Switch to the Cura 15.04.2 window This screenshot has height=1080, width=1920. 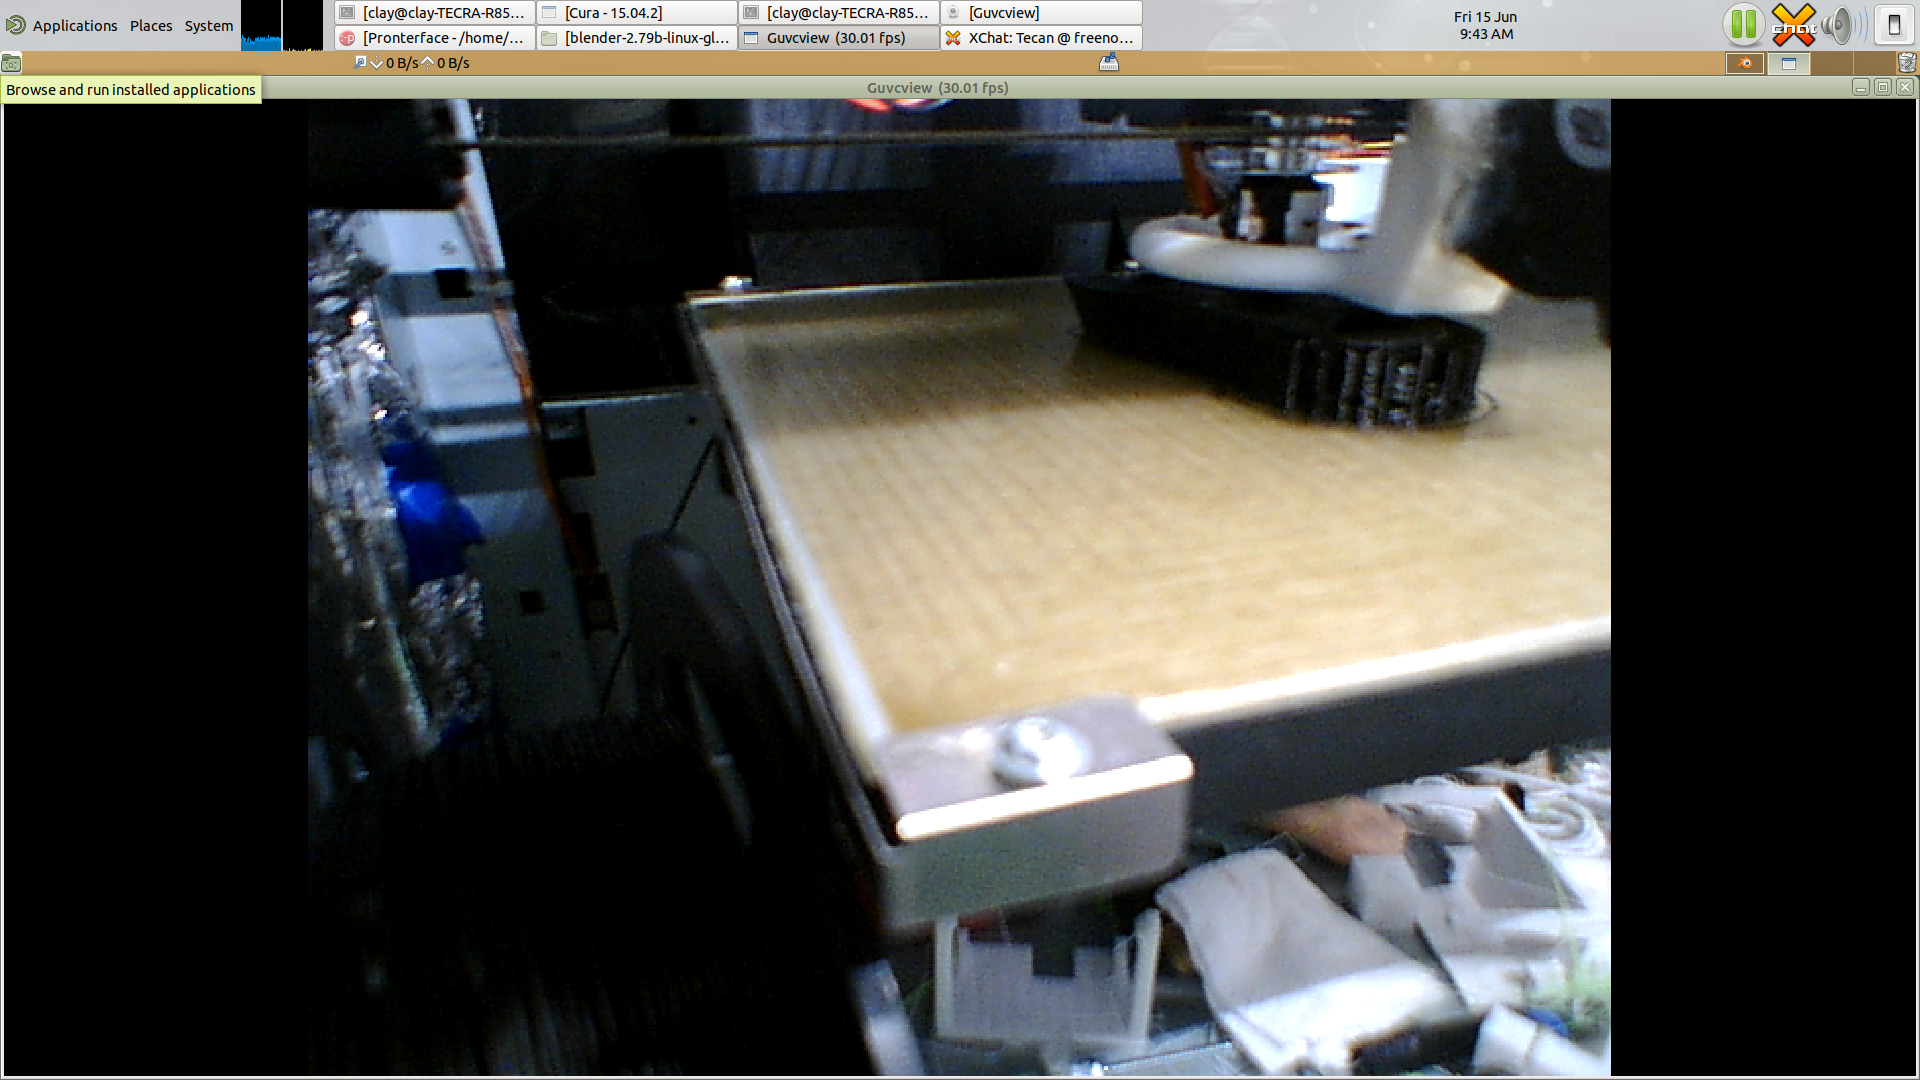[x=637, y=12]
